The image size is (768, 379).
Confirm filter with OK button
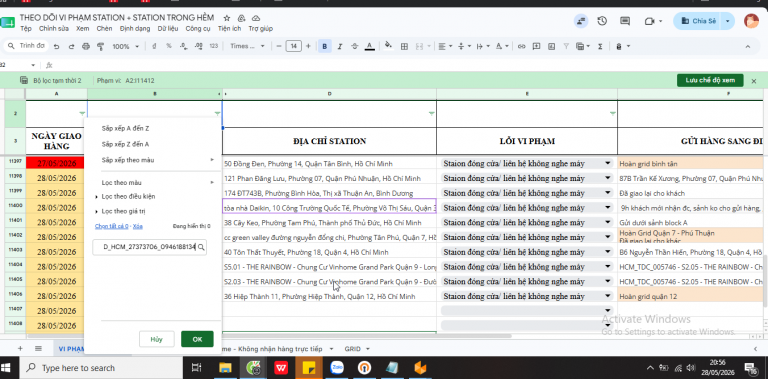[197, 339]
